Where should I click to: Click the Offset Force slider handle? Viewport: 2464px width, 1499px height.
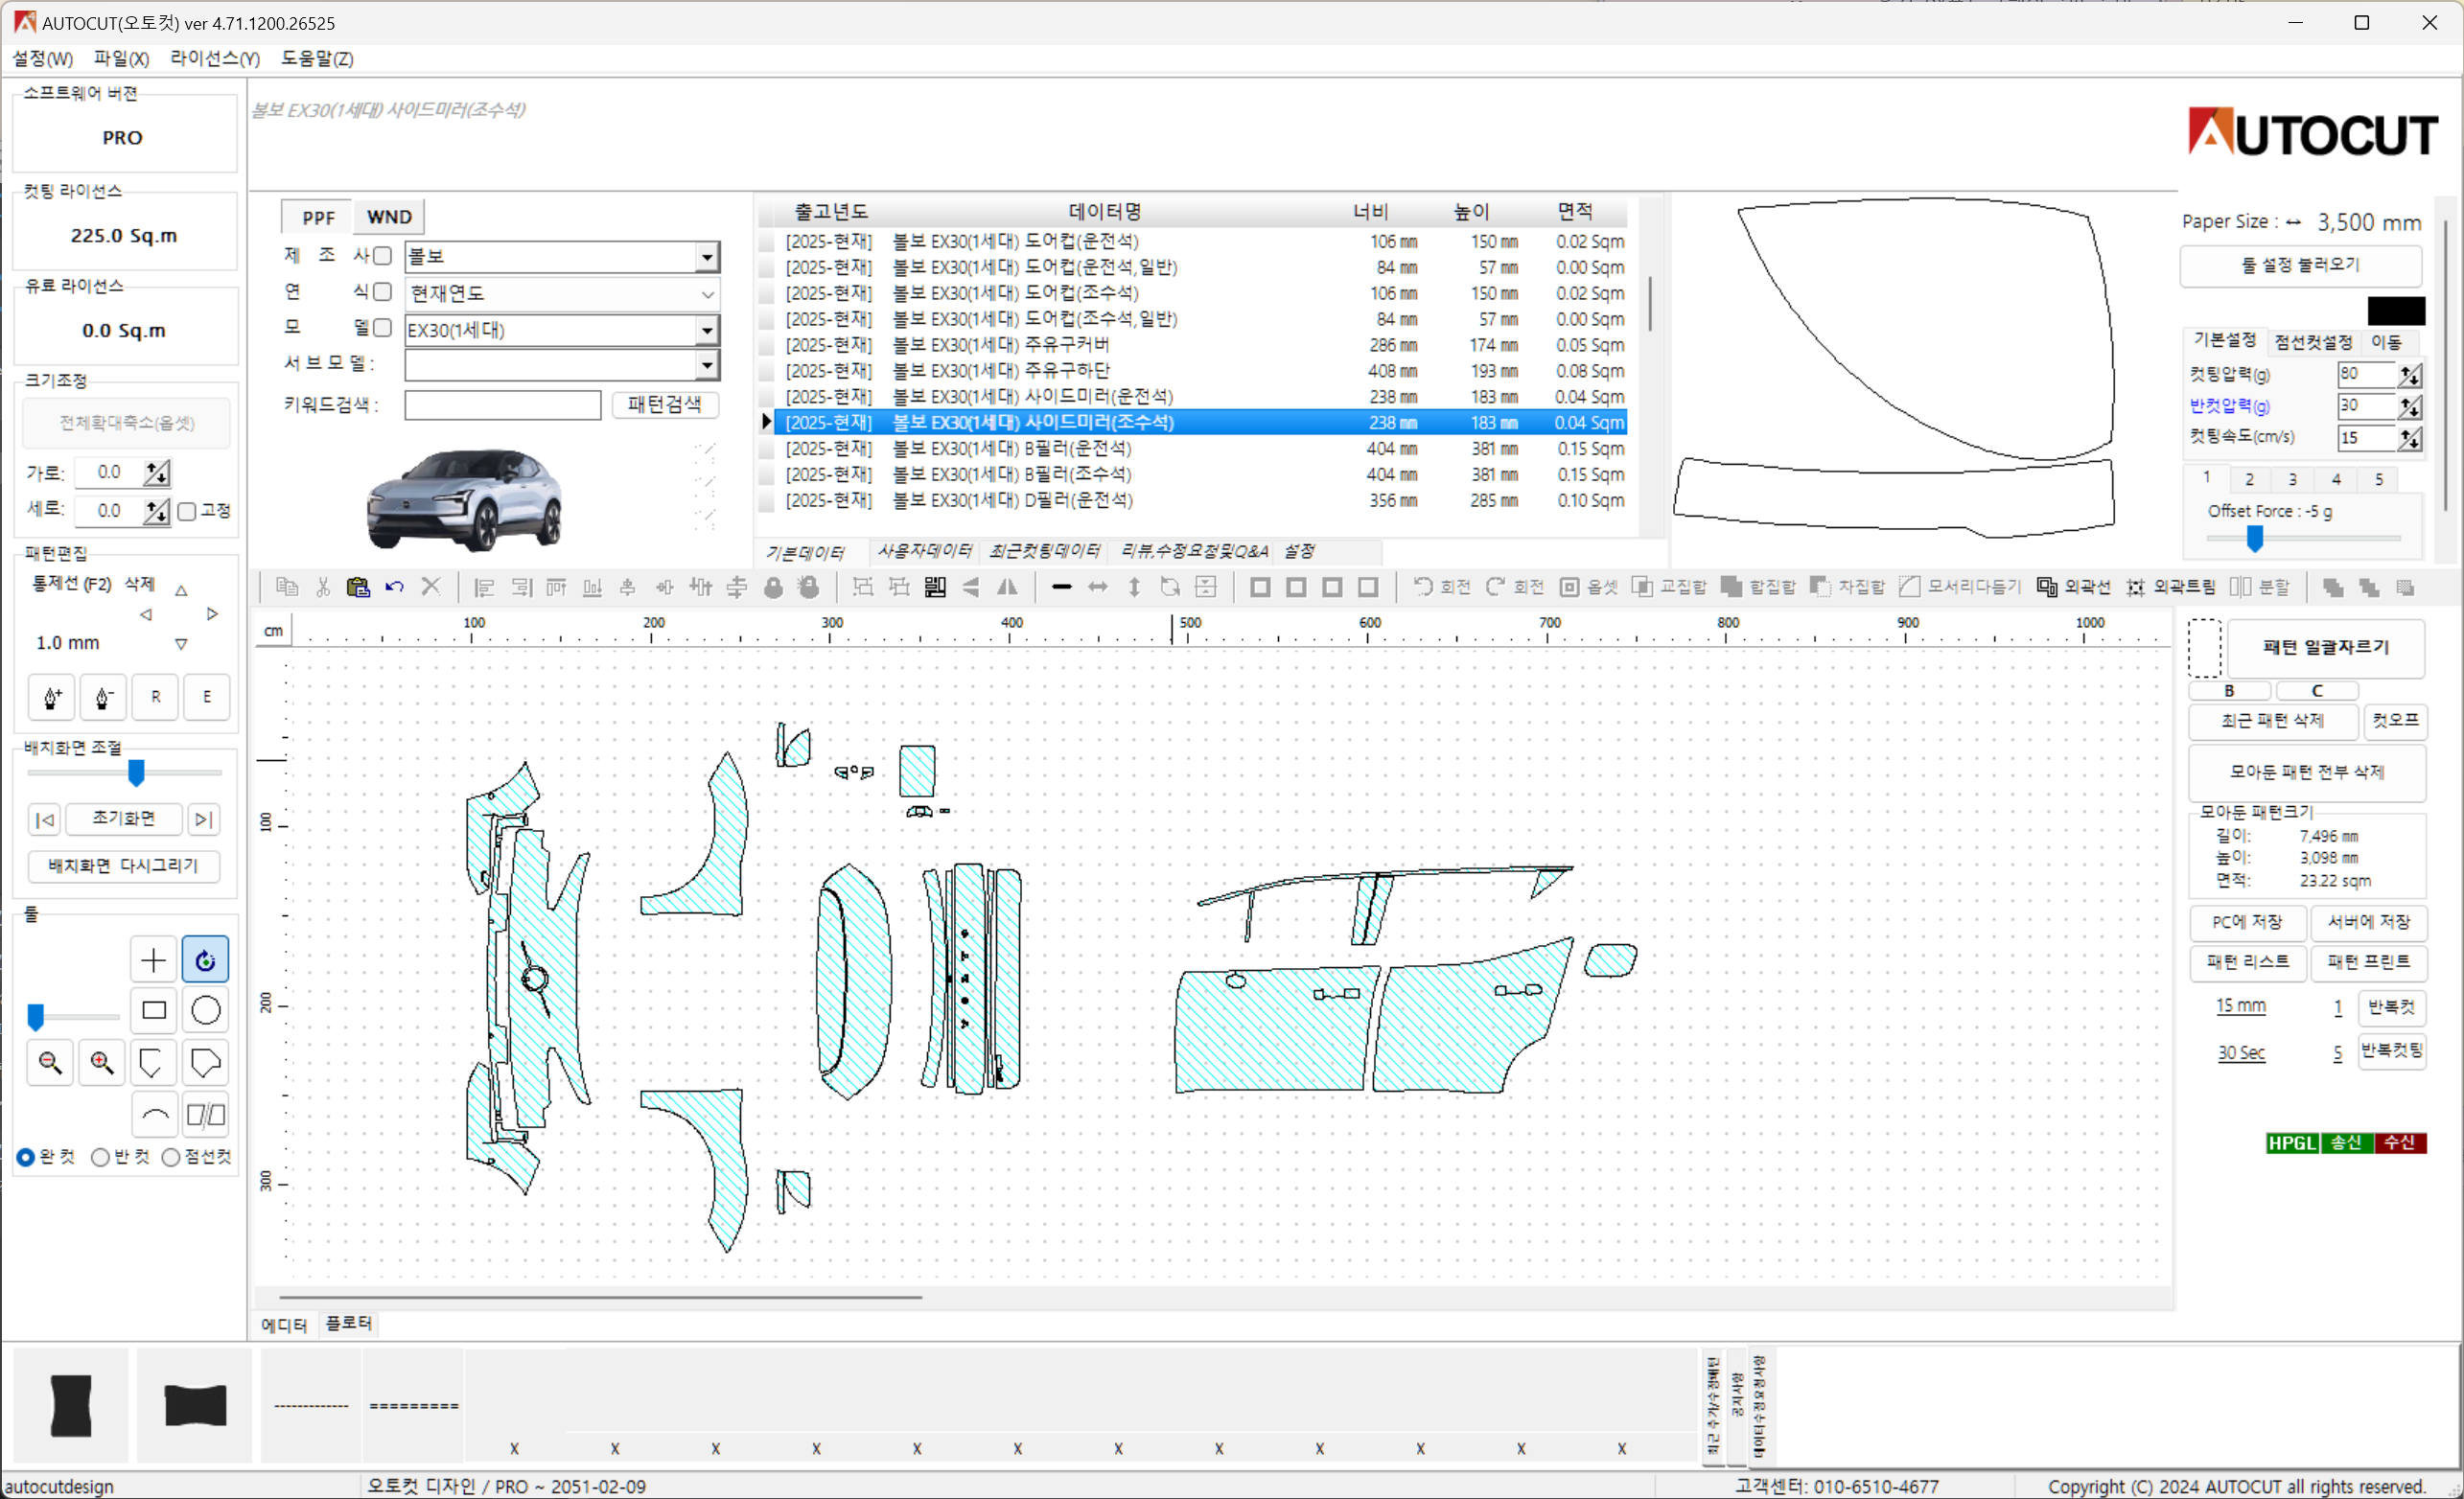tap(2255, 539)
